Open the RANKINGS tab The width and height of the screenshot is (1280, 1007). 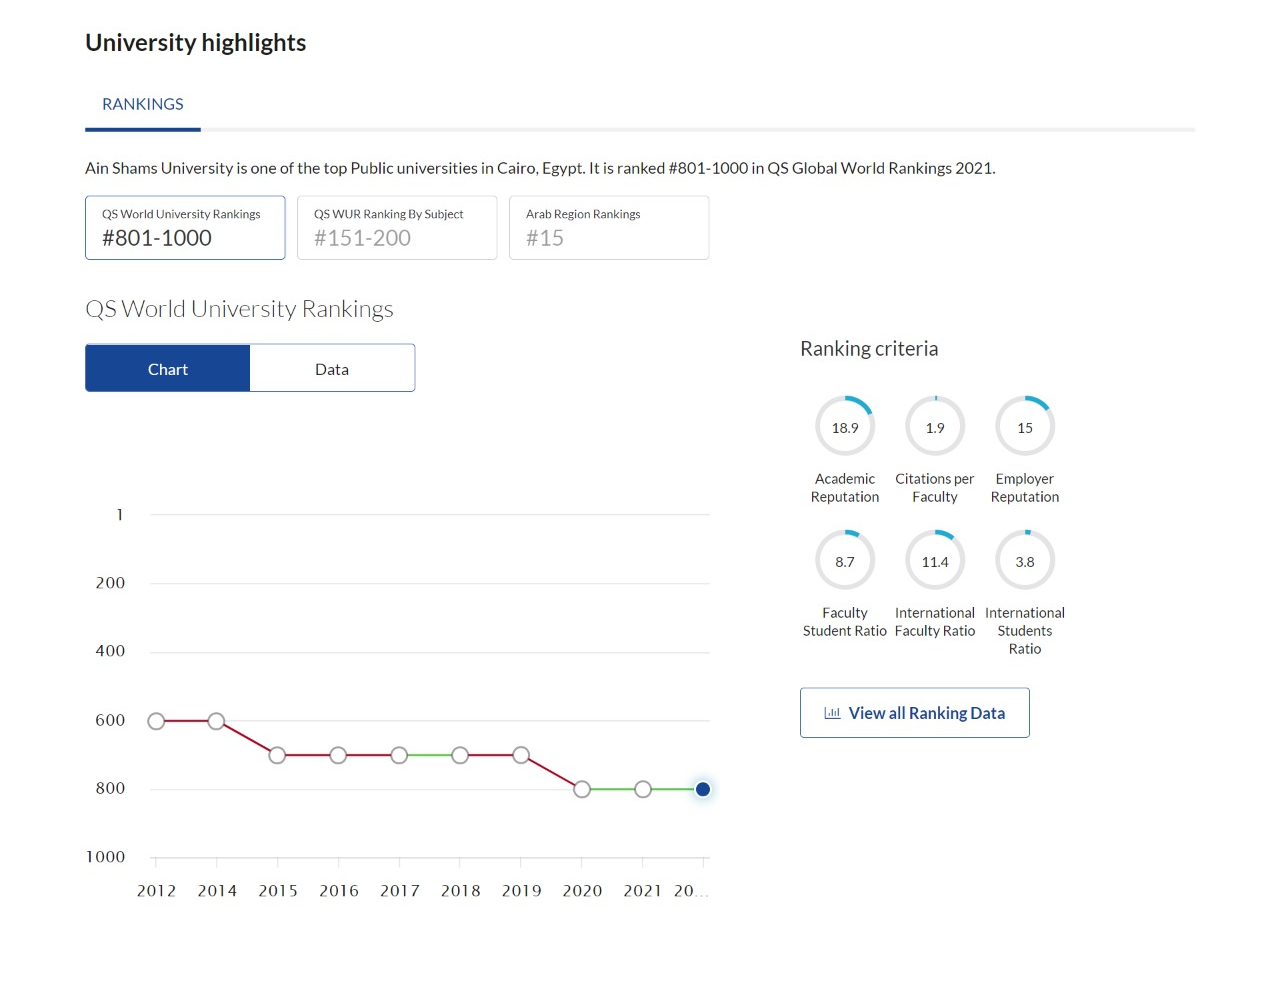(143, 105)
